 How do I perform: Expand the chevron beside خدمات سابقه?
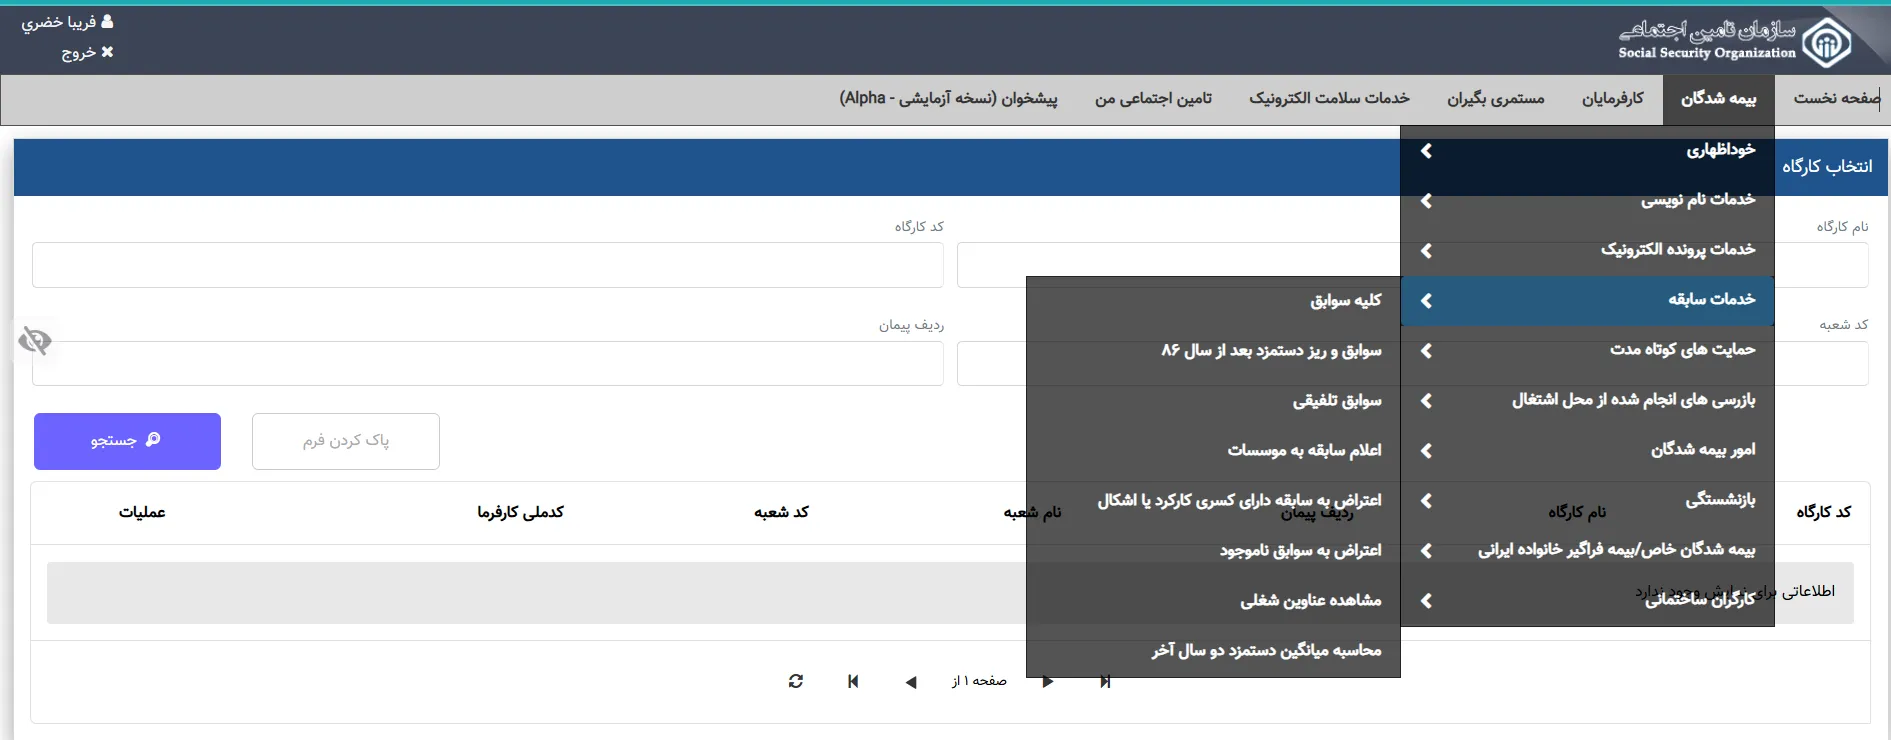tap(1427, 301)
